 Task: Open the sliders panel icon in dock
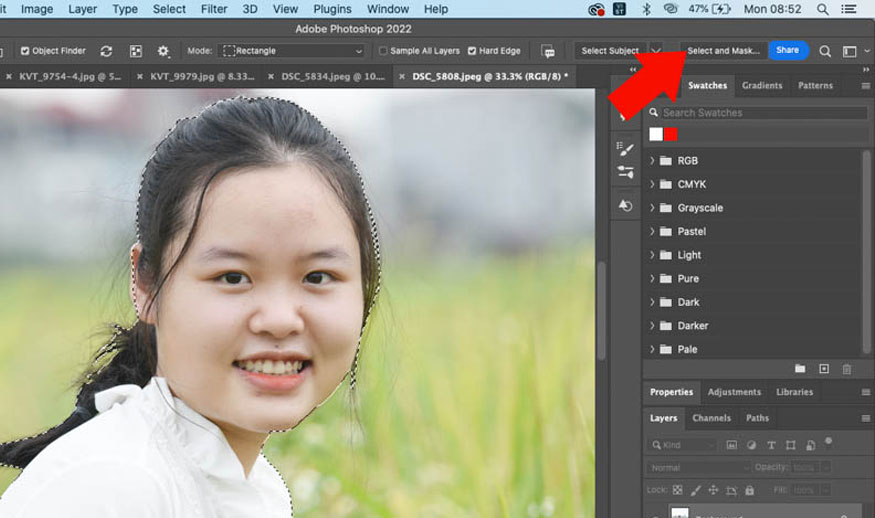[625, 172]
